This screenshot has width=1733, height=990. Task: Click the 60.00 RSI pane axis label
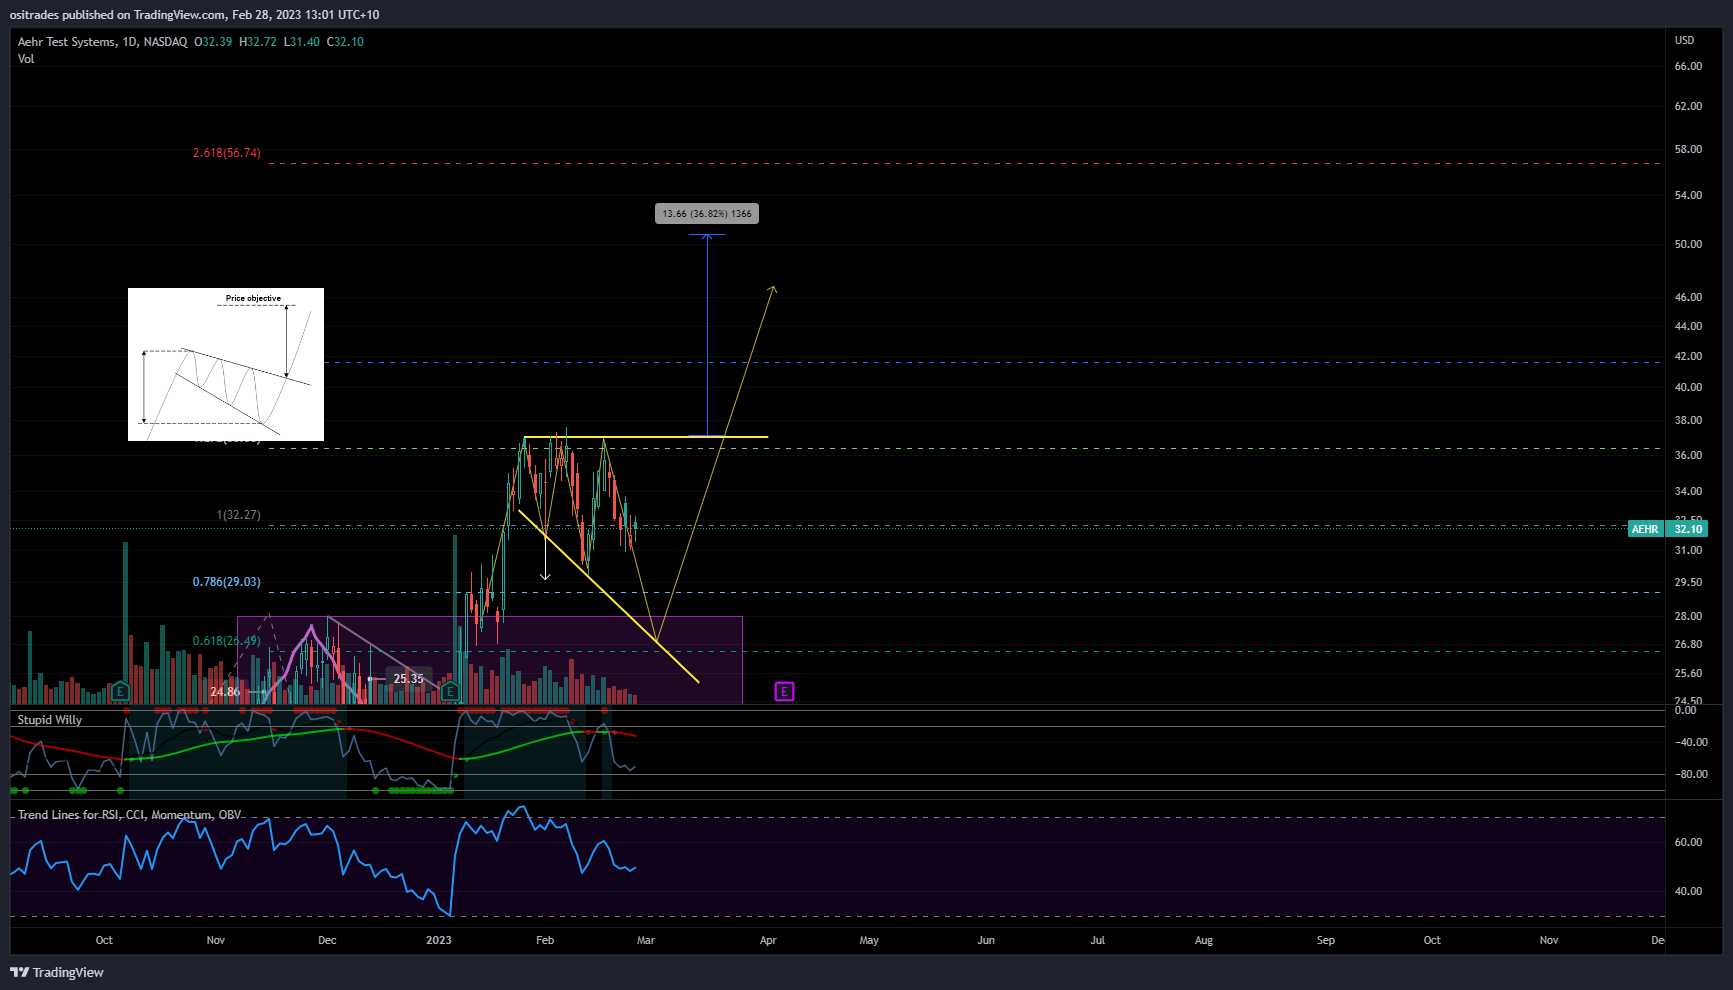tap(1688, 842)
